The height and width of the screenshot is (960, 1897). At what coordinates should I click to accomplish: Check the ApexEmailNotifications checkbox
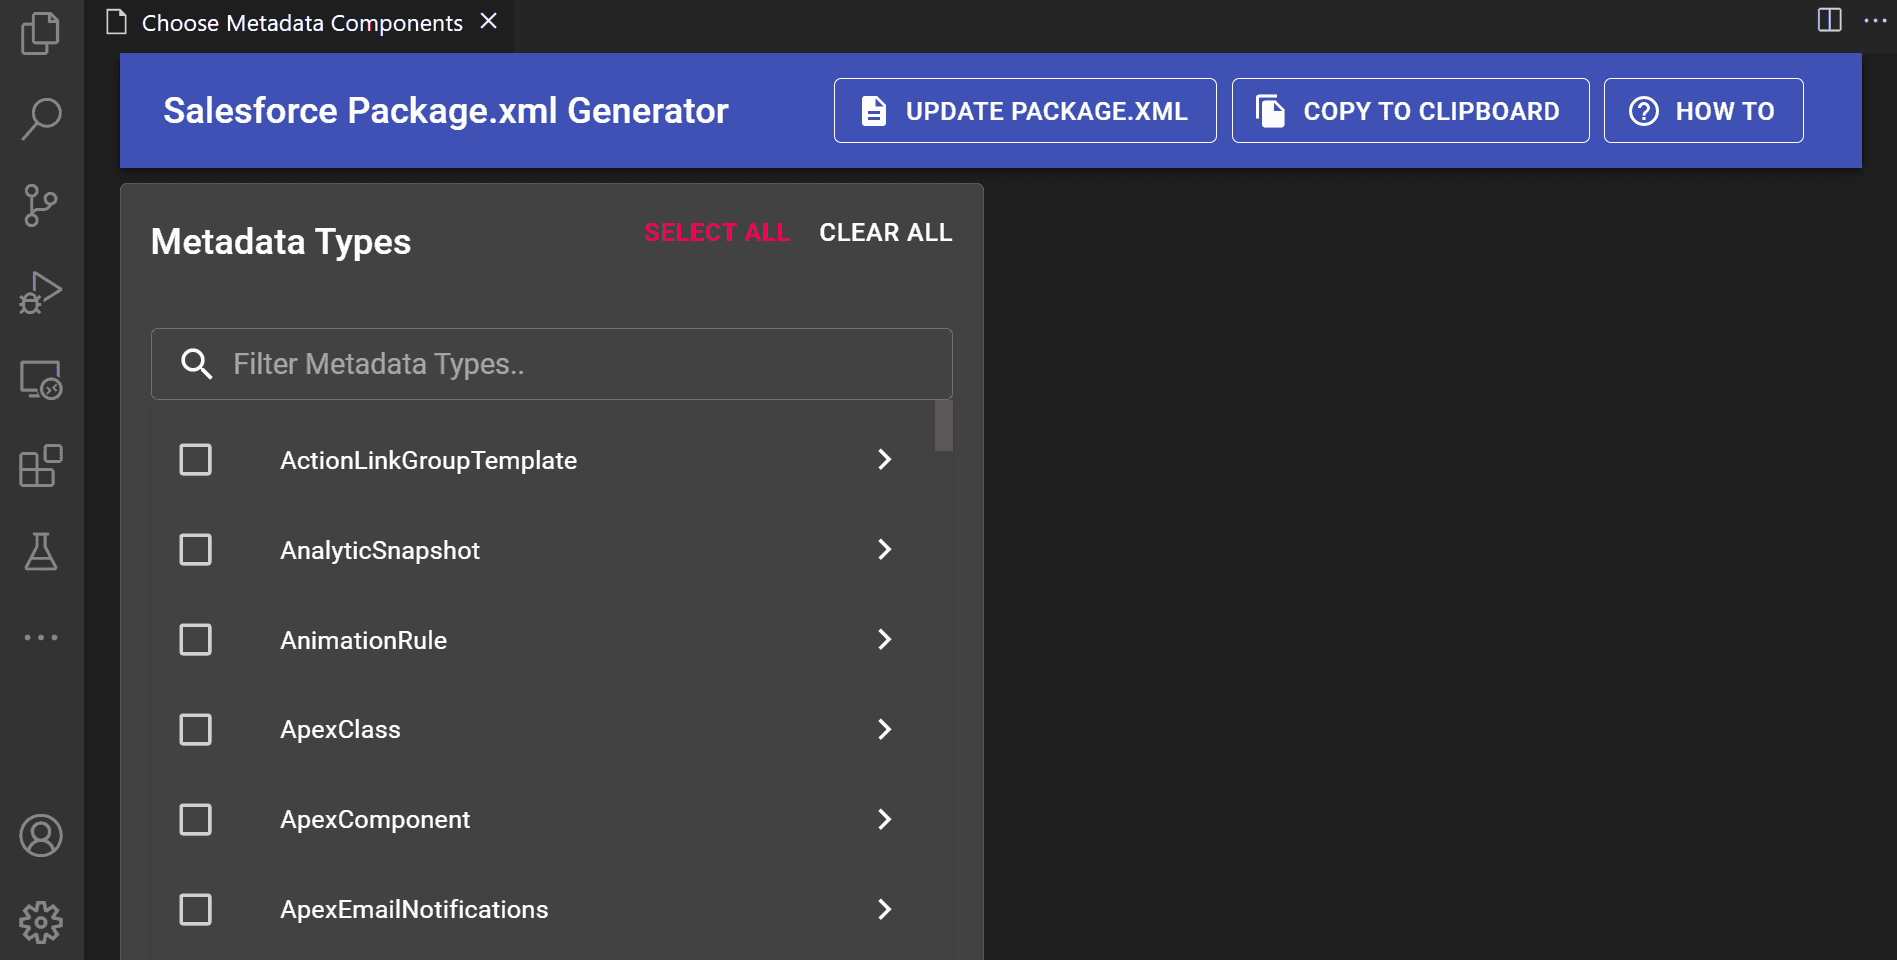point(195,910)
